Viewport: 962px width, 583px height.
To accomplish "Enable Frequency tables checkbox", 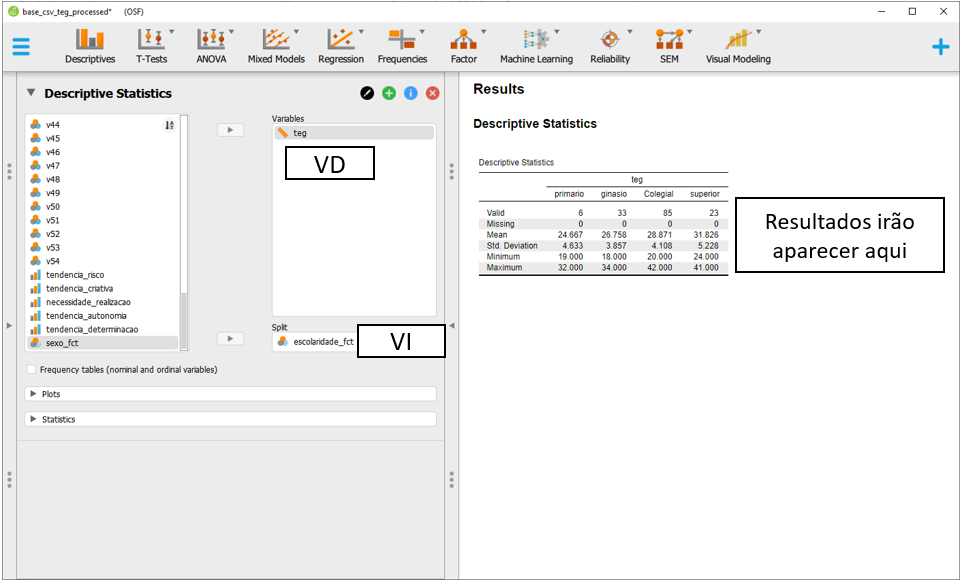I will click(x=32, y=370).
